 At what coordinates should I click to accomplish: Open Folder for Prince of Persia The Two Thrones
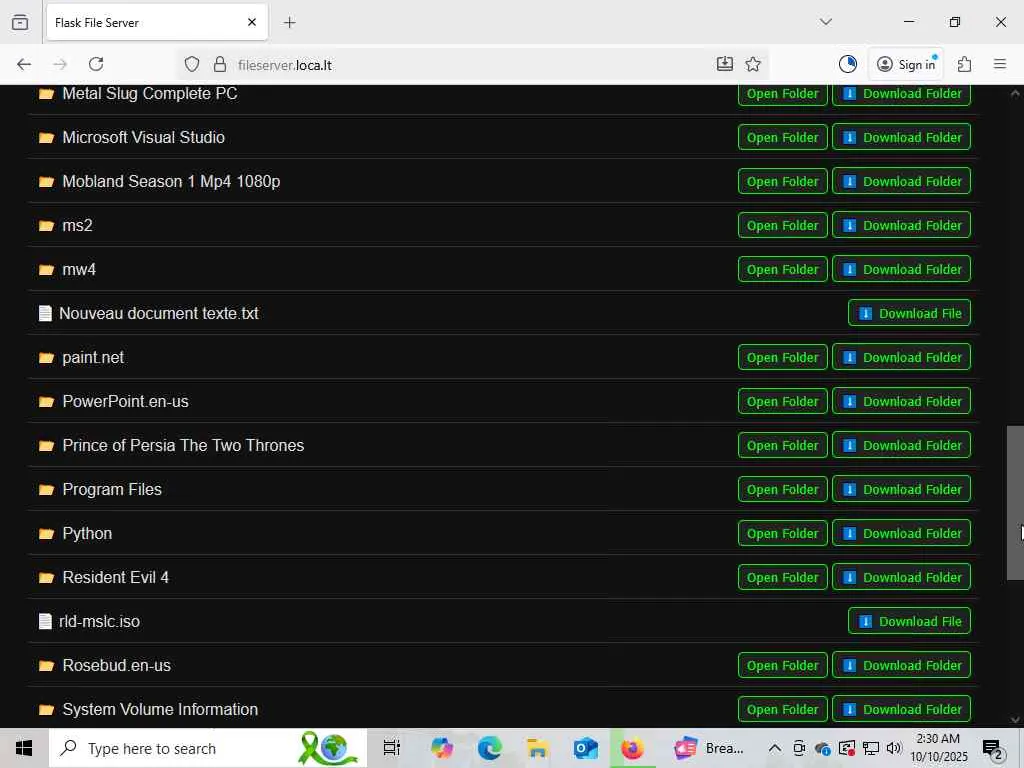click(782, 445)
